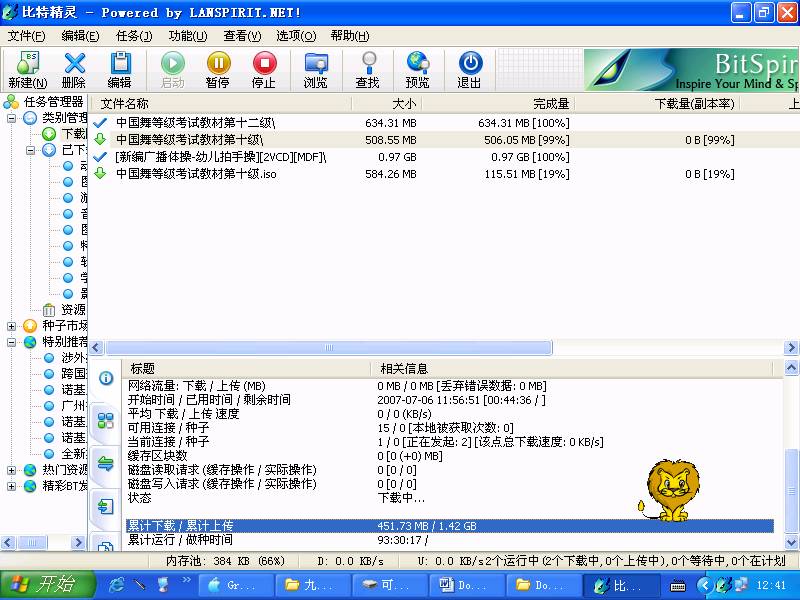The image size is (800, 600).
Task: Click the Windows 开始 Start button
Action: [x=42, y=584]
